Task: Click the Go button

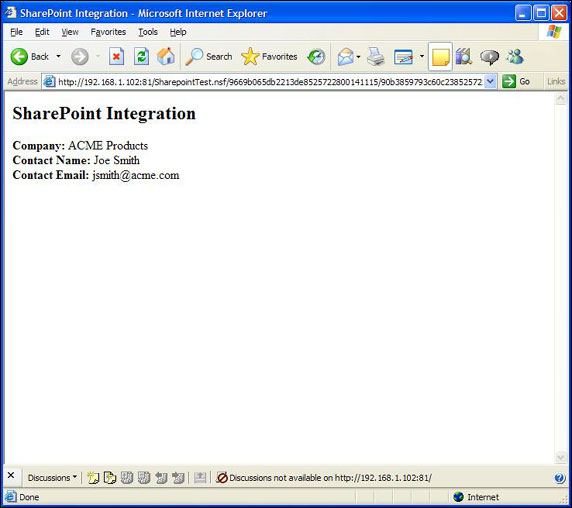Action: click(516, 81)
